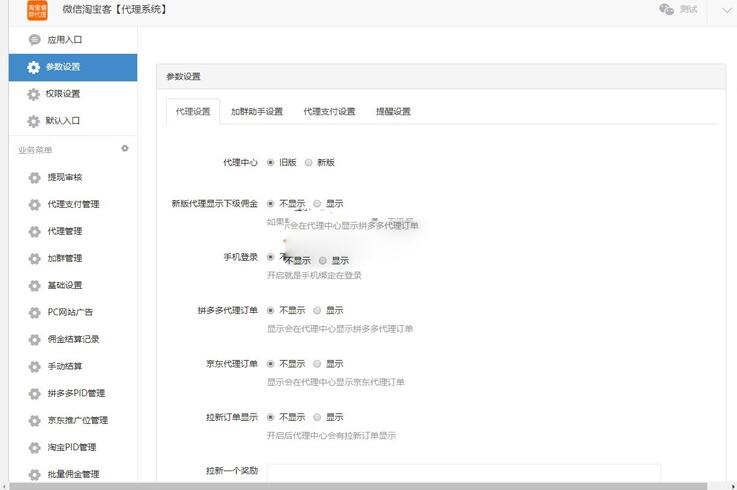Click the 手动结算 gear icon
This screenshot has height=490, width=737.
(x=34, y=366)
